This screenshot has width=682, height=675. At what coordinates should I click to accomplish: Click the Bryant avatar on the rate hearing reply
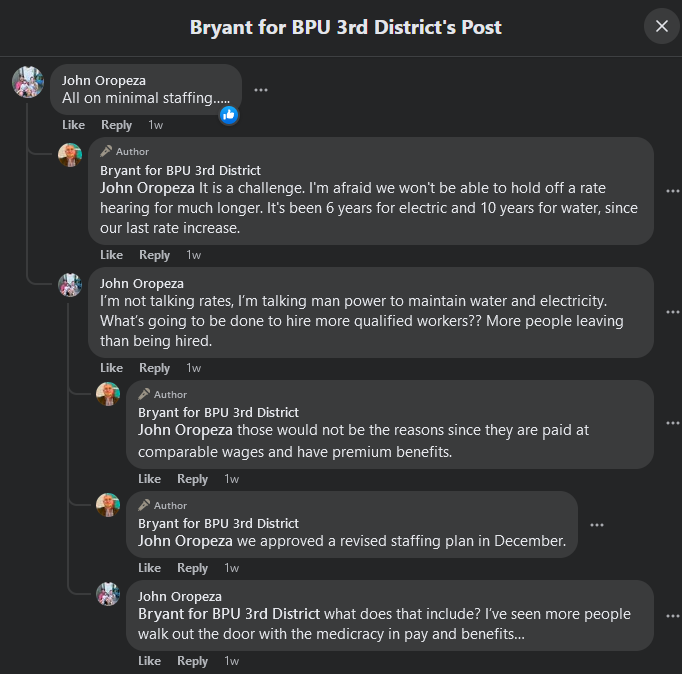pos(70,155)
